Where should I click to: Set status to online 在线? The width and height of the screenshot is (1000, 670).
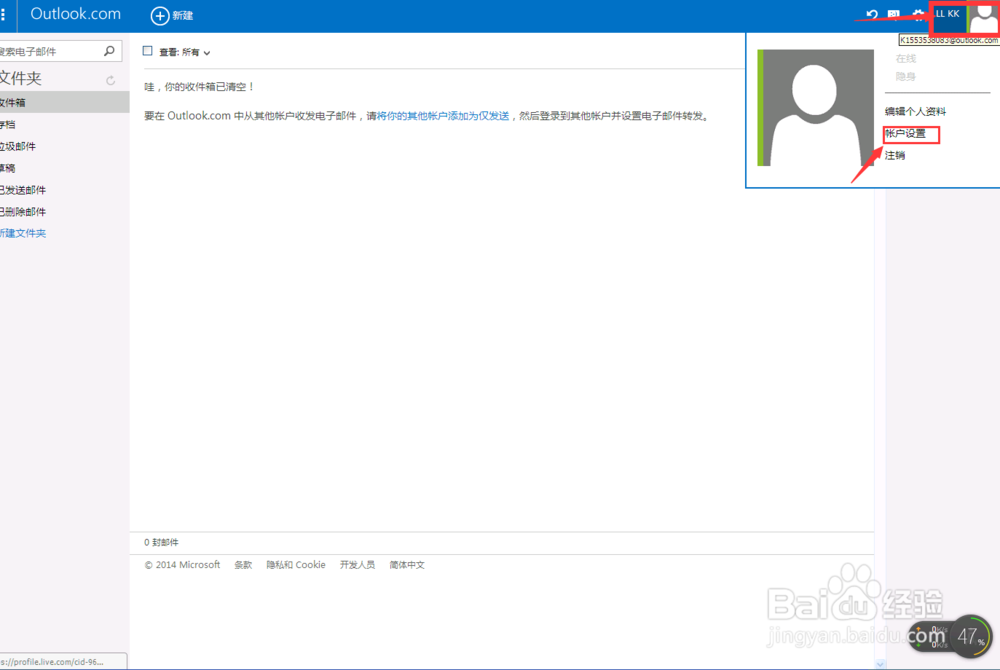click(906, 59)
